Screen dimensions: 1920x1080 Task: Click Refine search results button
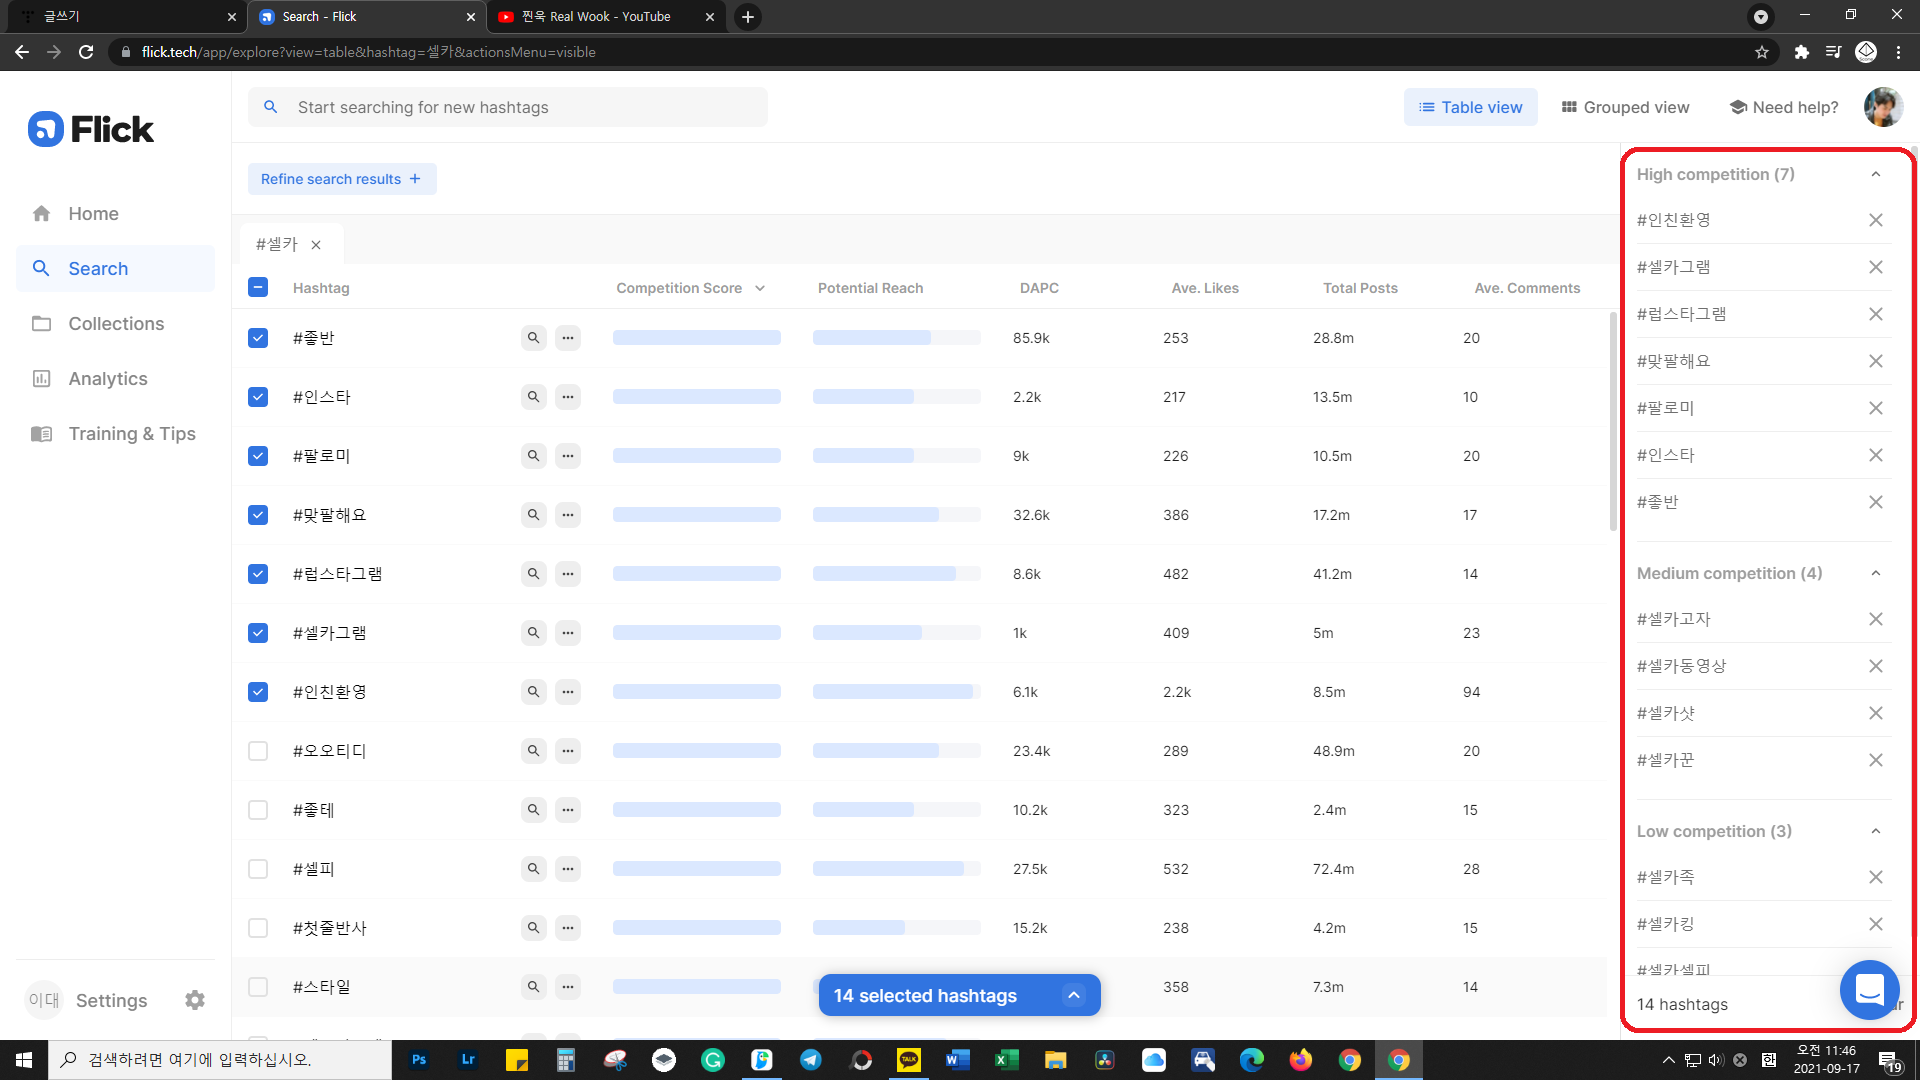click(x=341, y=179)
